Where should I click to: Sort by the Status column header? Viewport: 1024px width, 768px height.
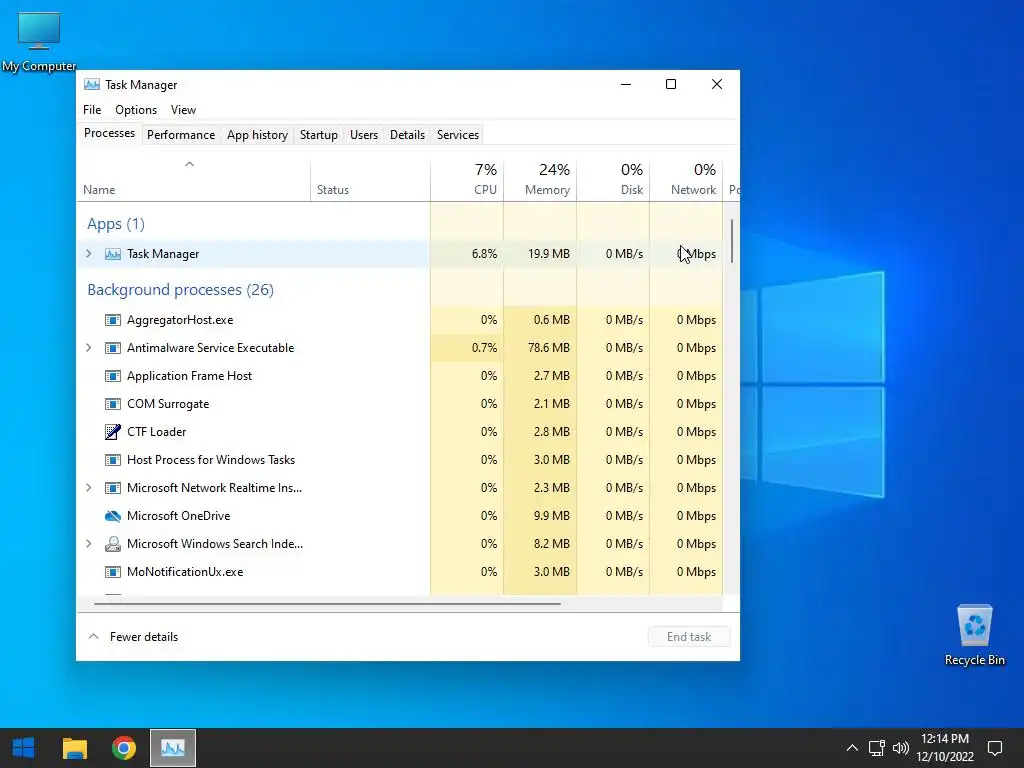point(370,178)
